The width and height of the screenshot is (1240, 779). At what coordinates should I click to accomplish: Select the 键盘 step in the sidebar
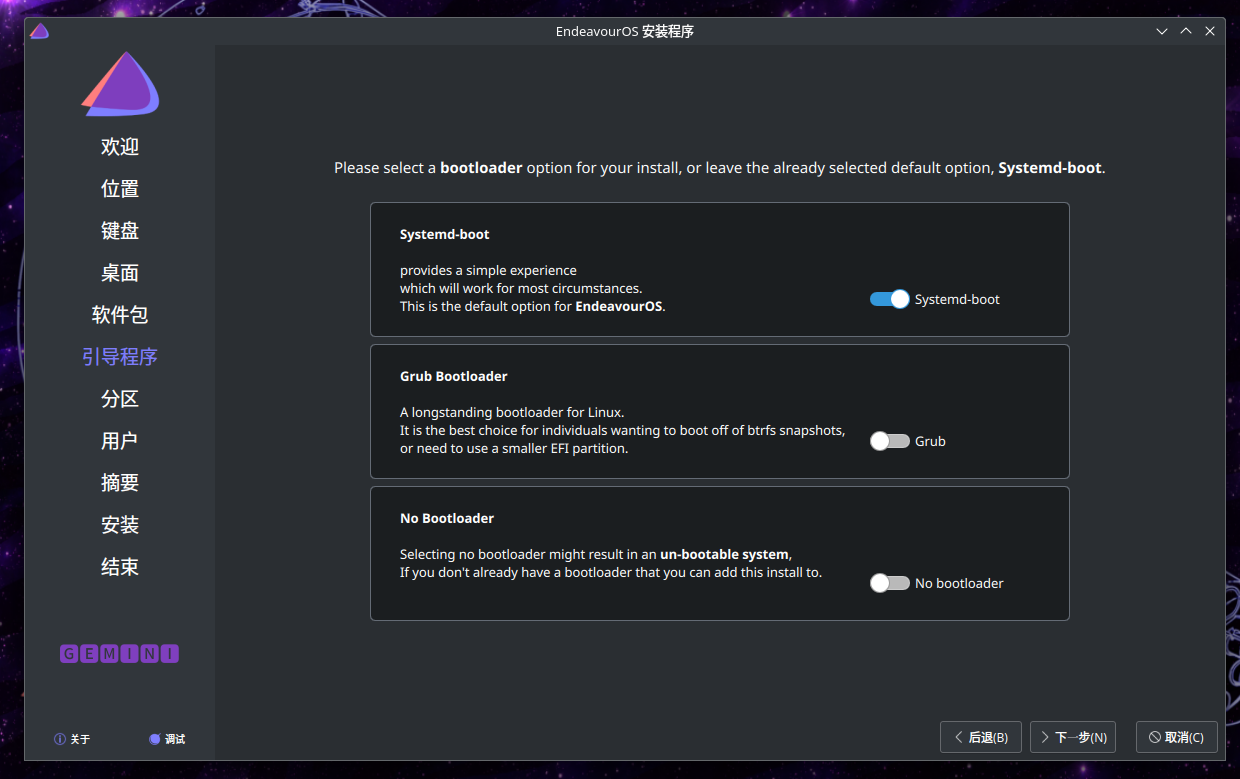120,231
